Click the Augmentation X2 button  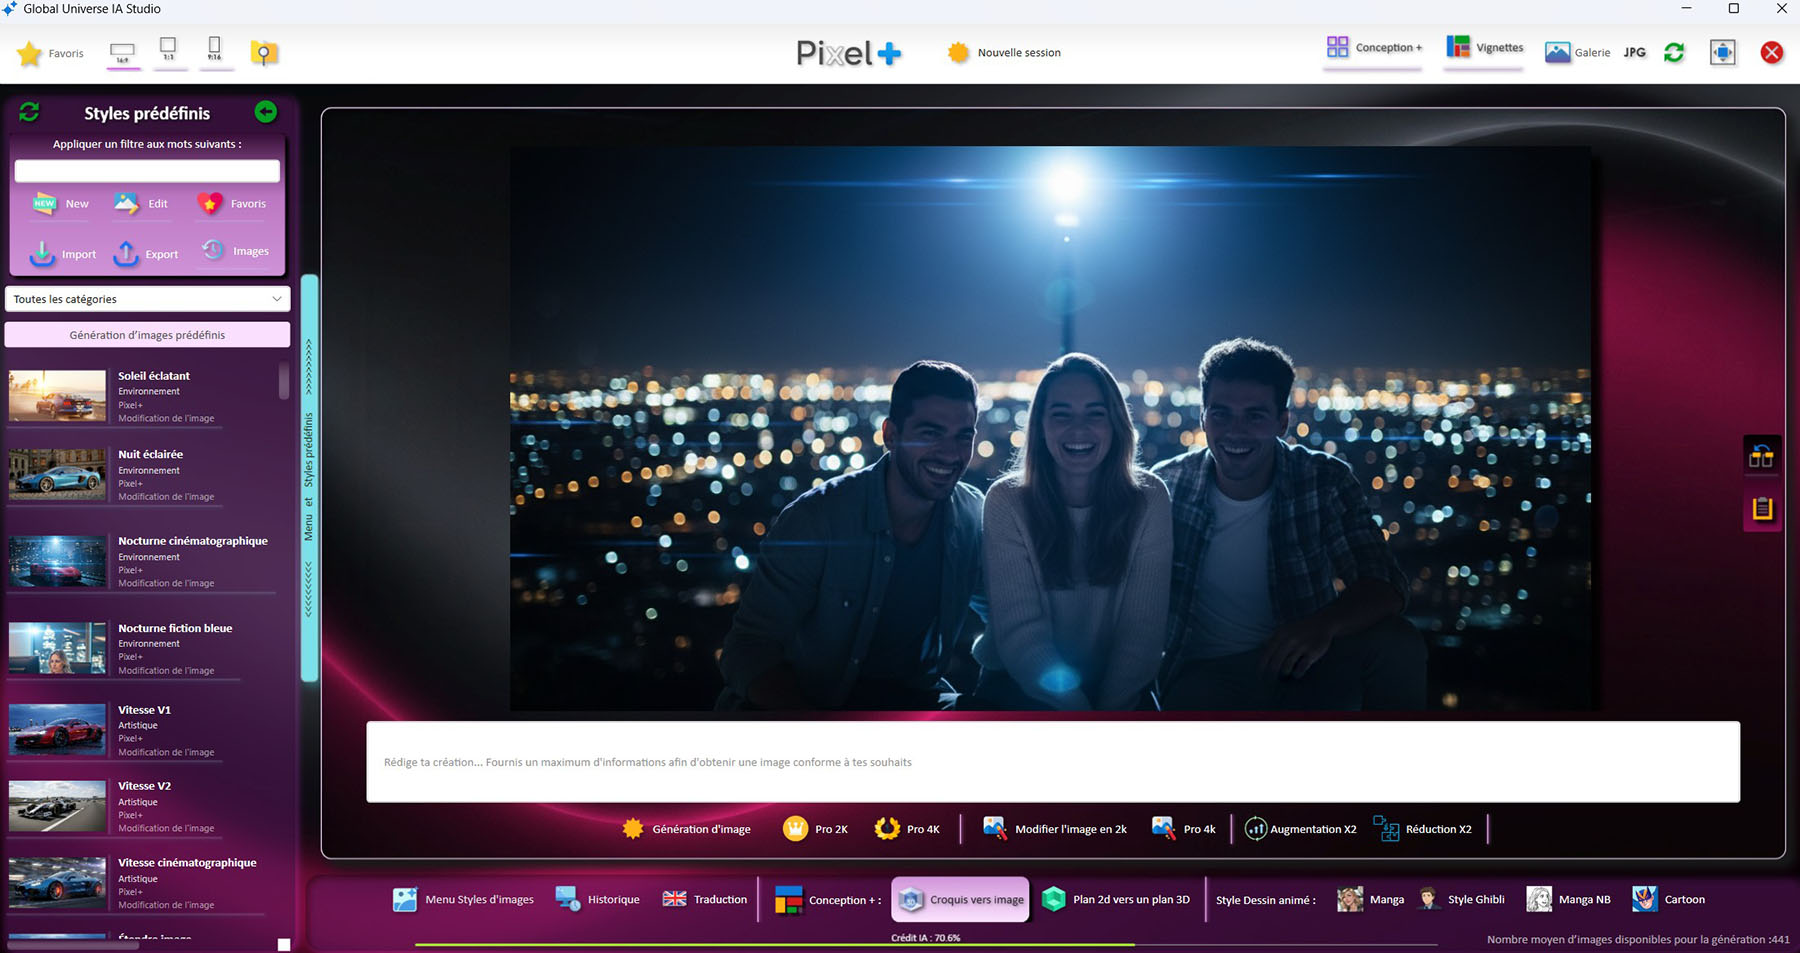[1300, 829]
